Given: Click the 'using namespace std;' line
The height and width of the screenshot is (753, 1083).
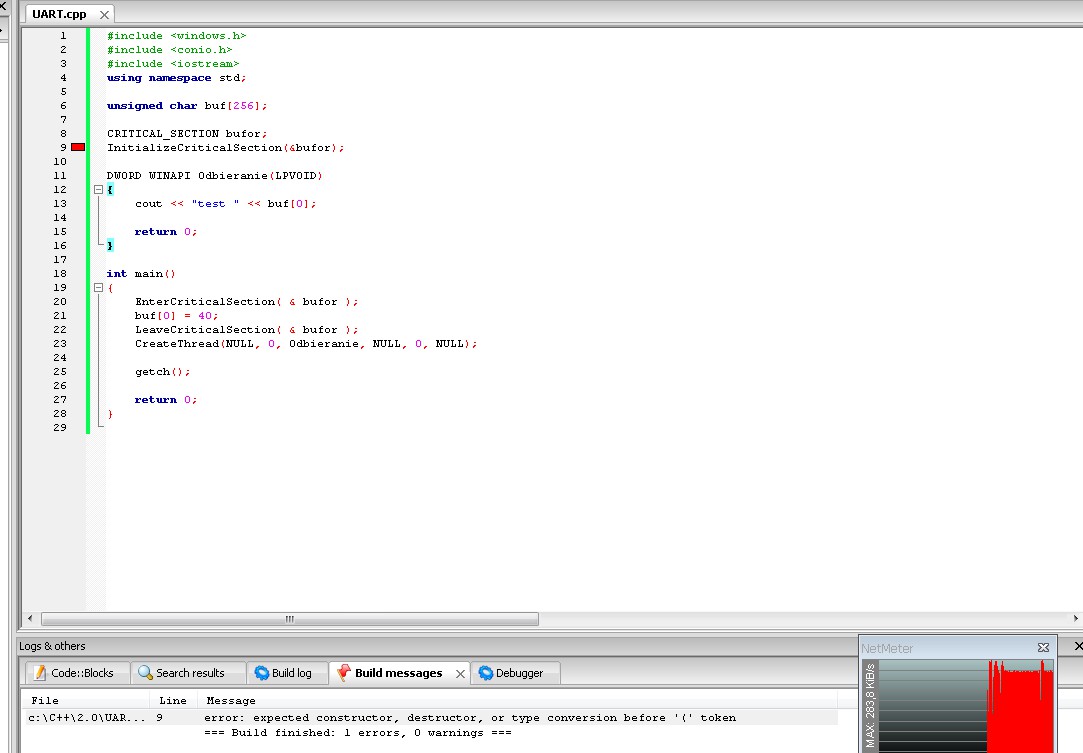Looking at the screenshot, I should point(176,78).
